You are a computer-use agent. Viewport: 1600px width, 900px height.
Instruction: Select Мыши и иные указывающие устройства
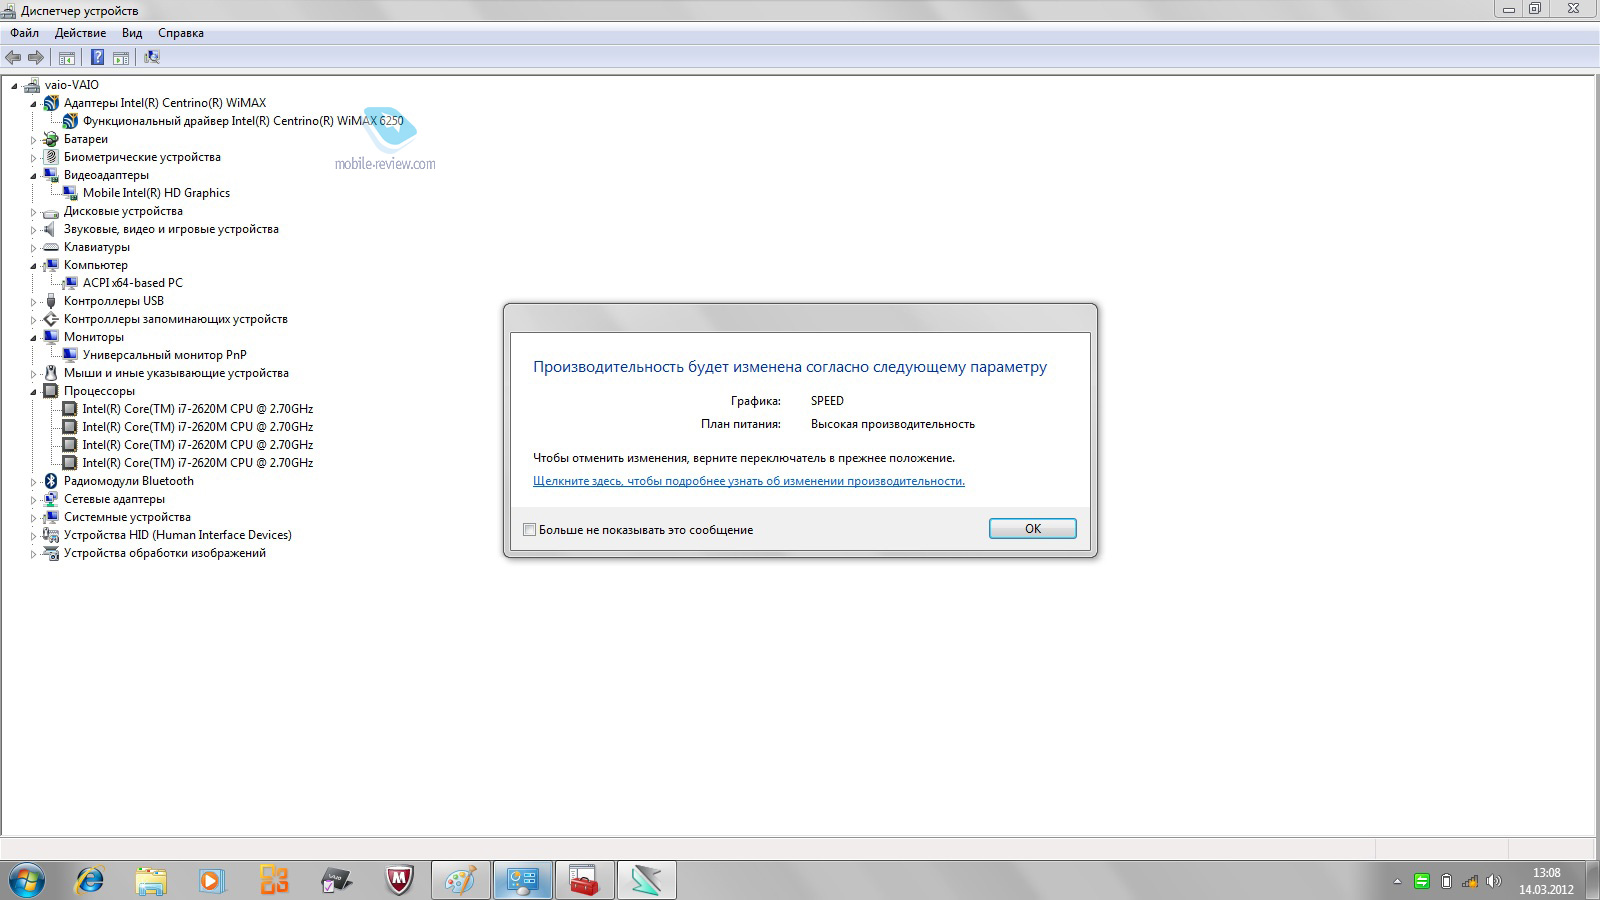(x=176, y=373)
